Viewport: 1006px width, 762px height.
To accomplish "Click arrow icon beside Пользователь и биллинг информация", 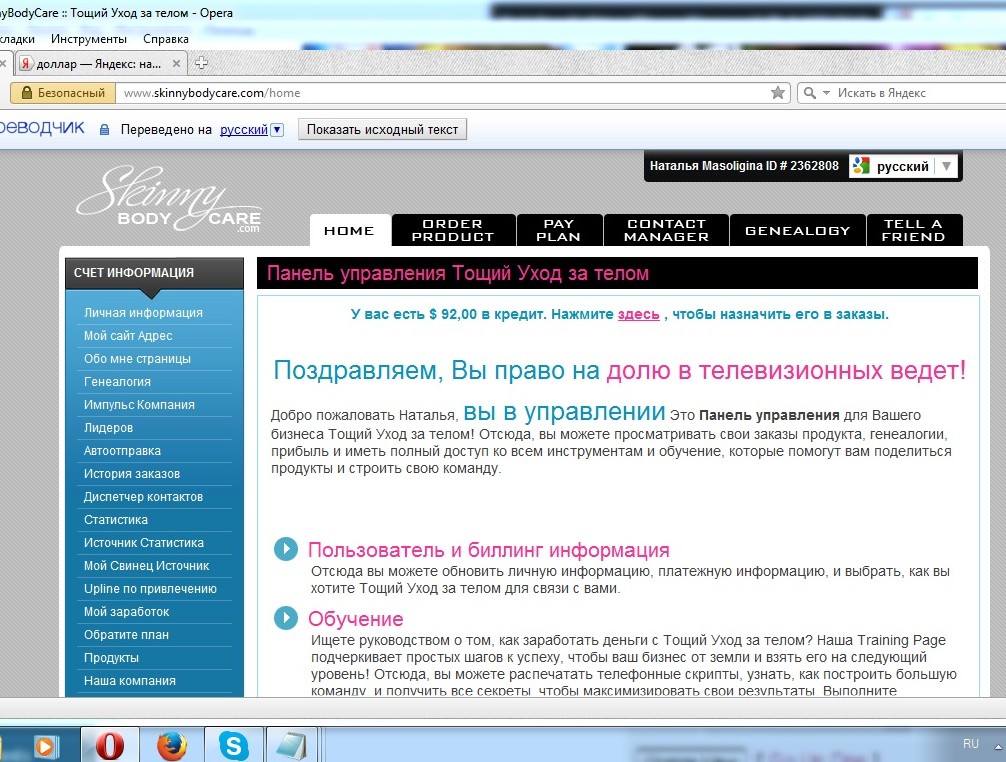I will (286, 549).
